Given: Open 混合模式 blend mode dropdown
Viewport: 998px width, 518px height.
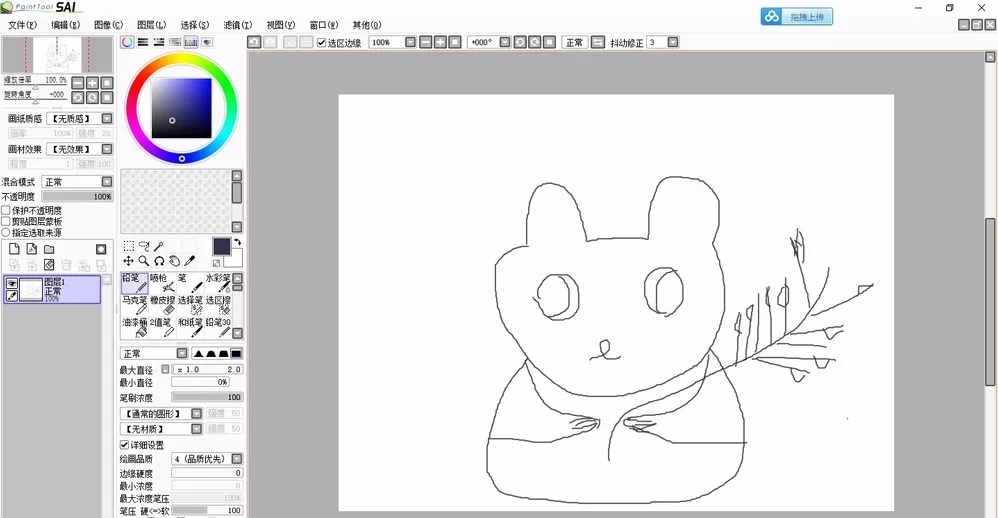Looking at the screenshot, I should pyautogui.click(x=107, y=182).
